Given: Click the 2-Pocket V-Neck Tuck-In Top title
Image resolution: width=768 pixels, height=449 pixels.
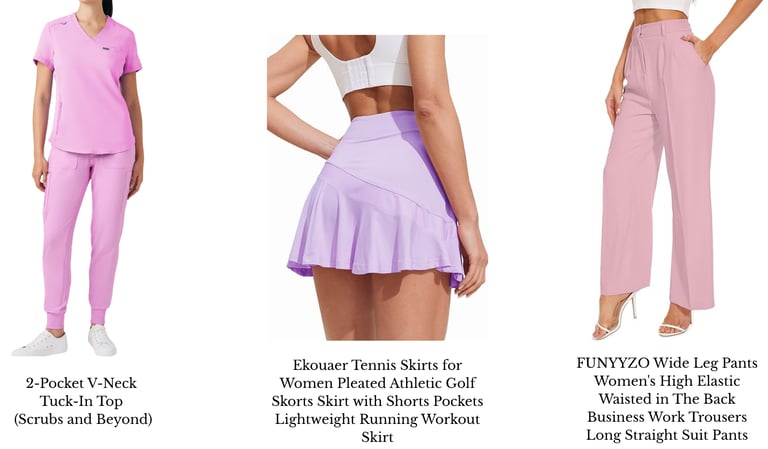Looking at the screenshot, I should pos(81,392).
